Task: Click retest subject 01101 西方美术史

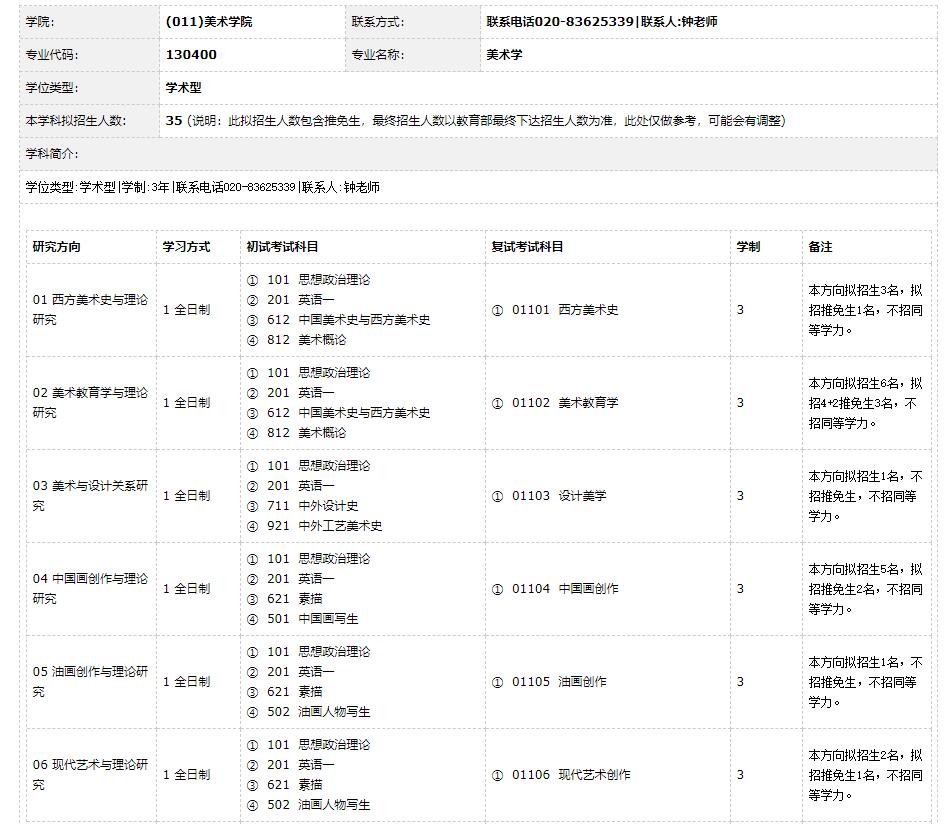Action: (564, 310)
